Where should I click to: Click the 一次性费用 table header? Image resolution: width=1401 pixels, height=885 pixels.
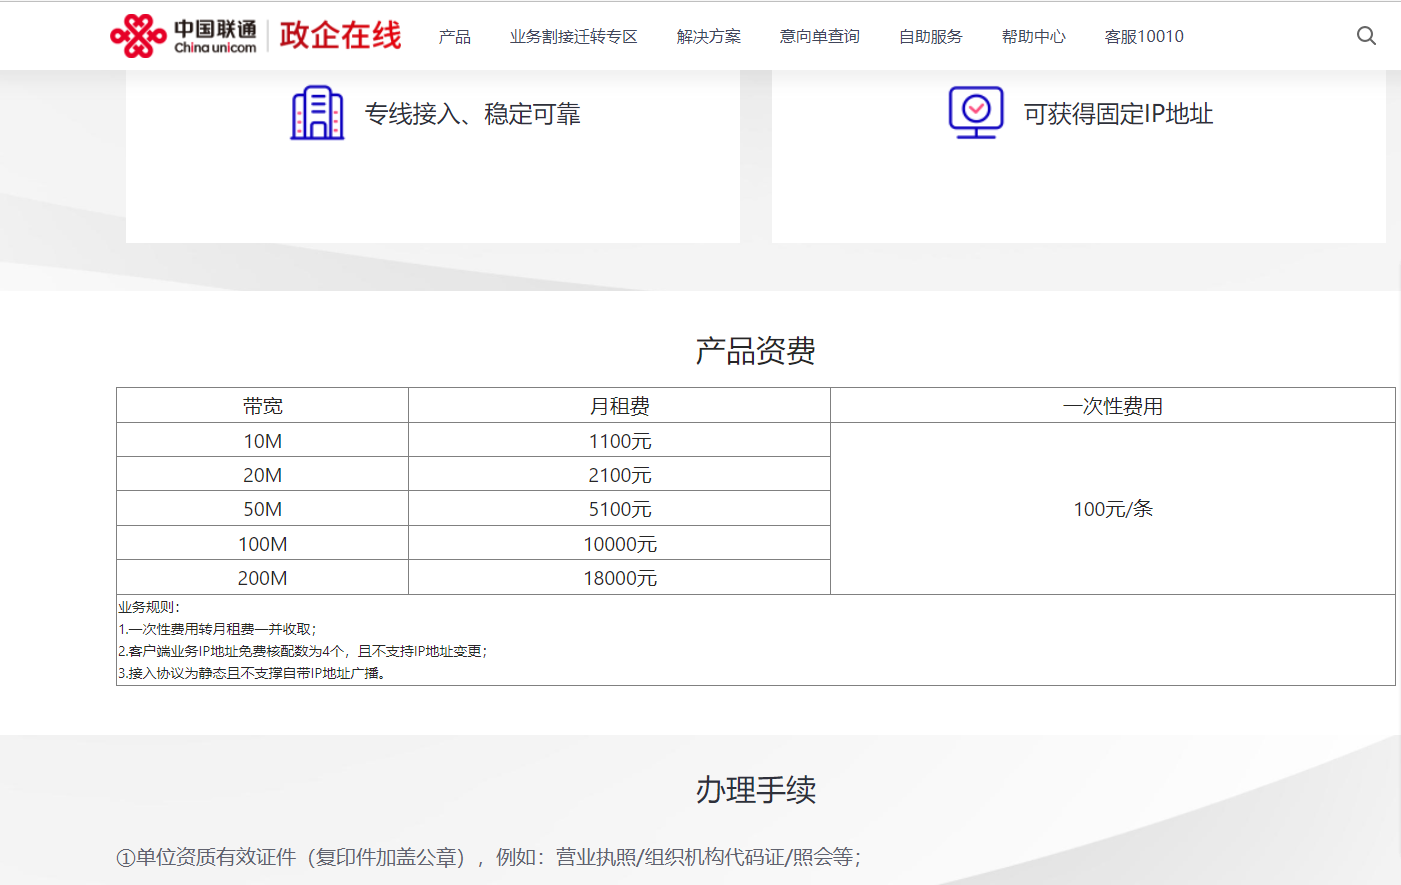(x=1113, y=406)
